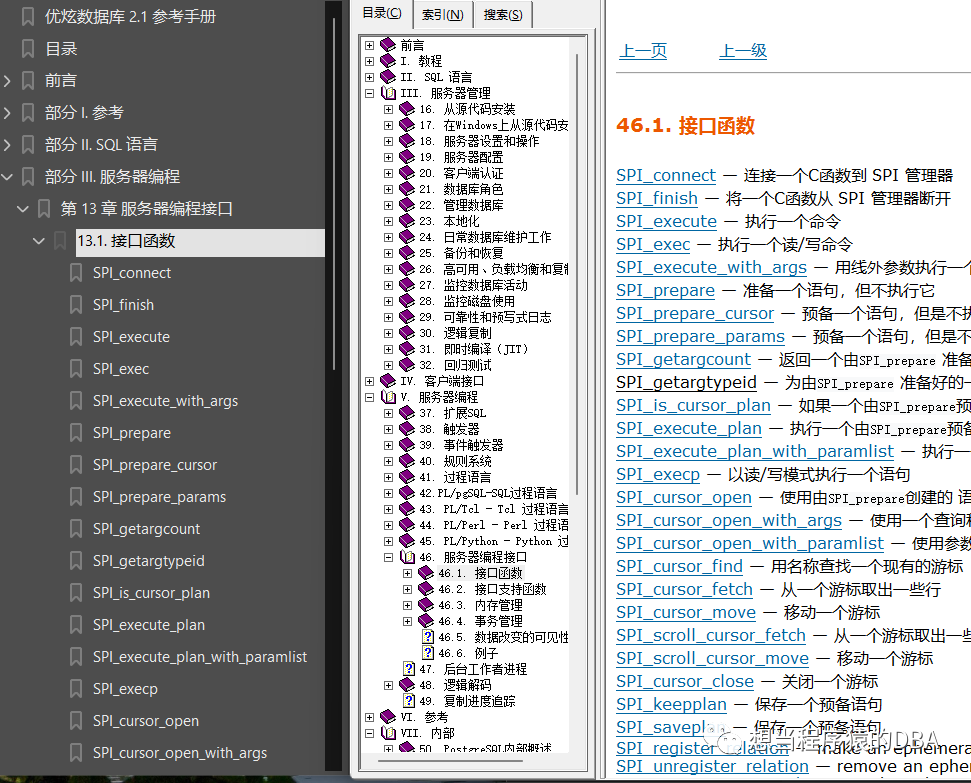Click the open book icon for III. 服务器管理
Screen dimensions: 971x783
pyautogui.click(x=388, y=93)
